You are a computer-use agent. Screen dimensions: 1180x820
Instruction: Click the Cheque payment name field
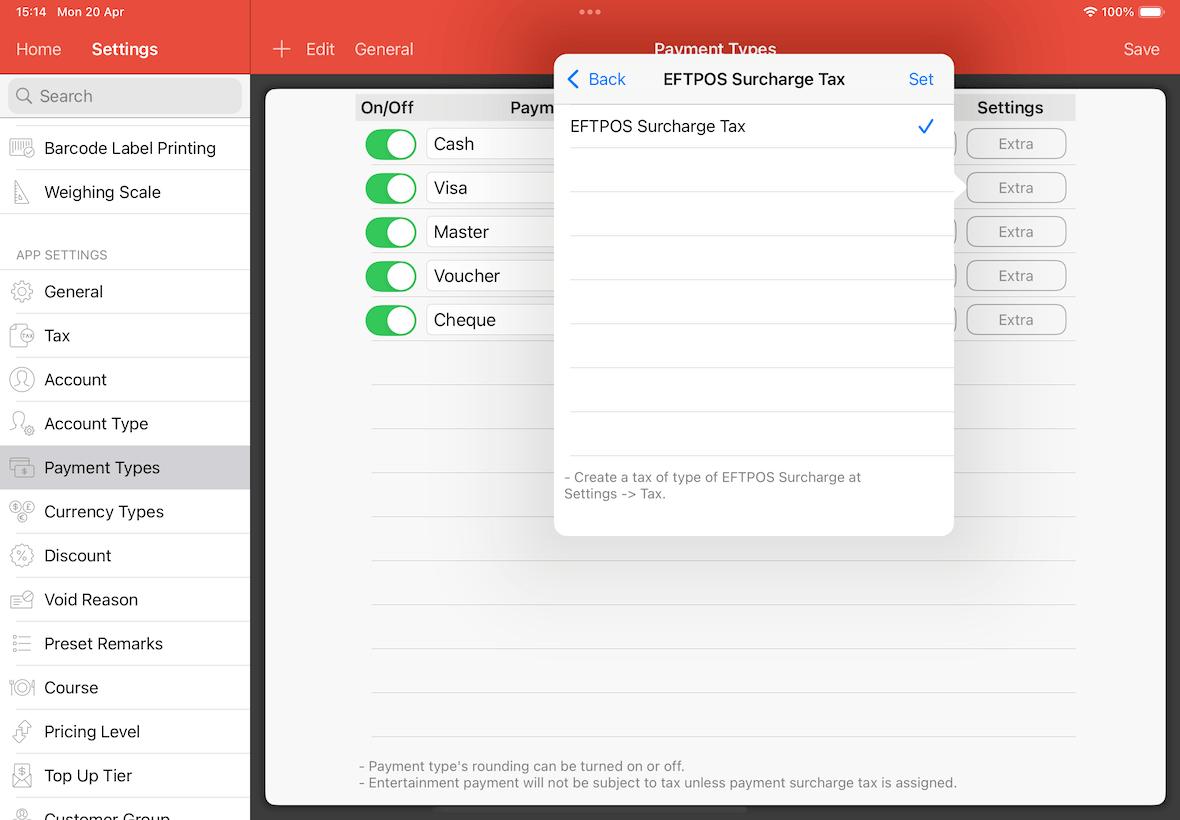pyautogui.click(x=491, y=320)
